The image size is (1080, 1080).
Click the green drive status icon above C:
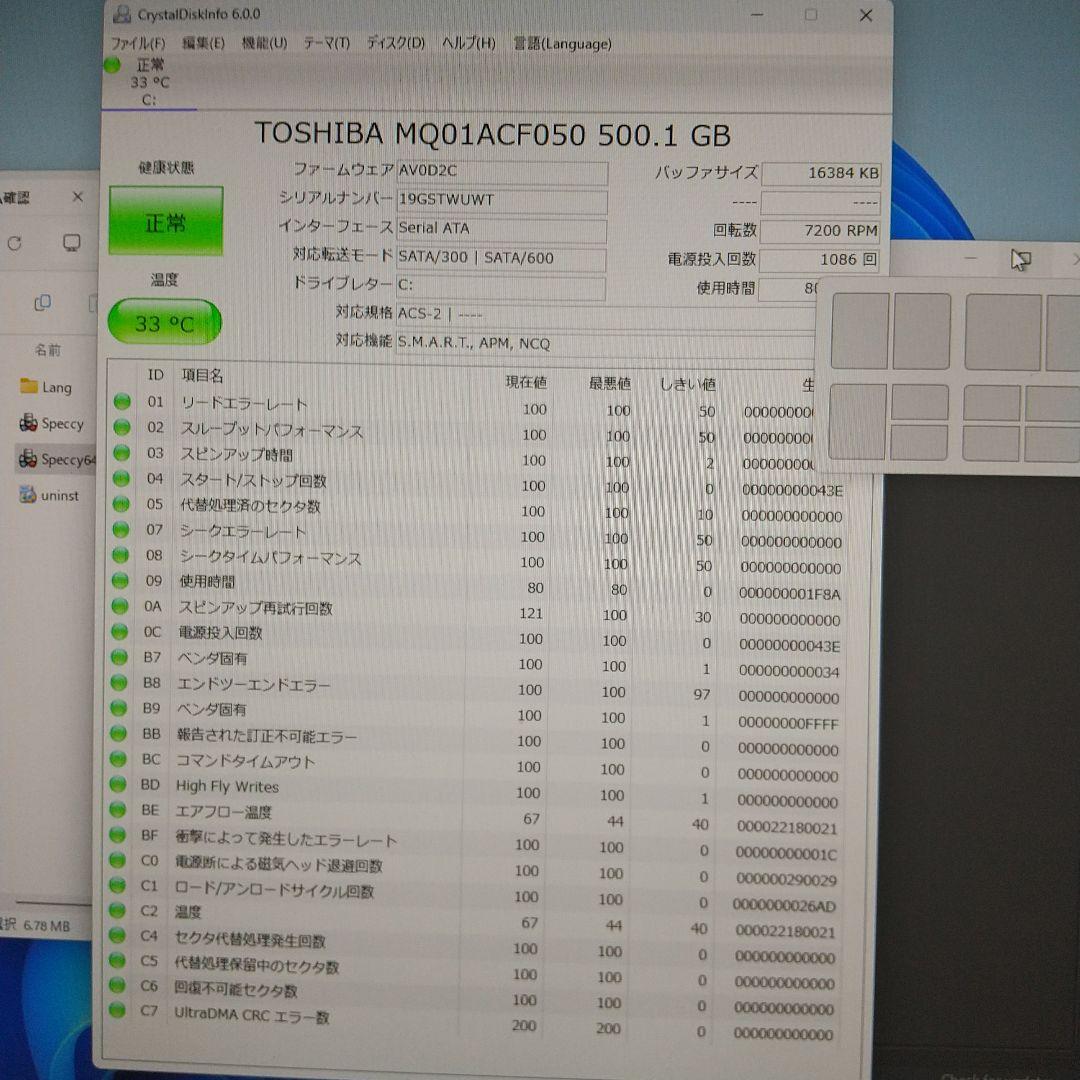[110, 65]
